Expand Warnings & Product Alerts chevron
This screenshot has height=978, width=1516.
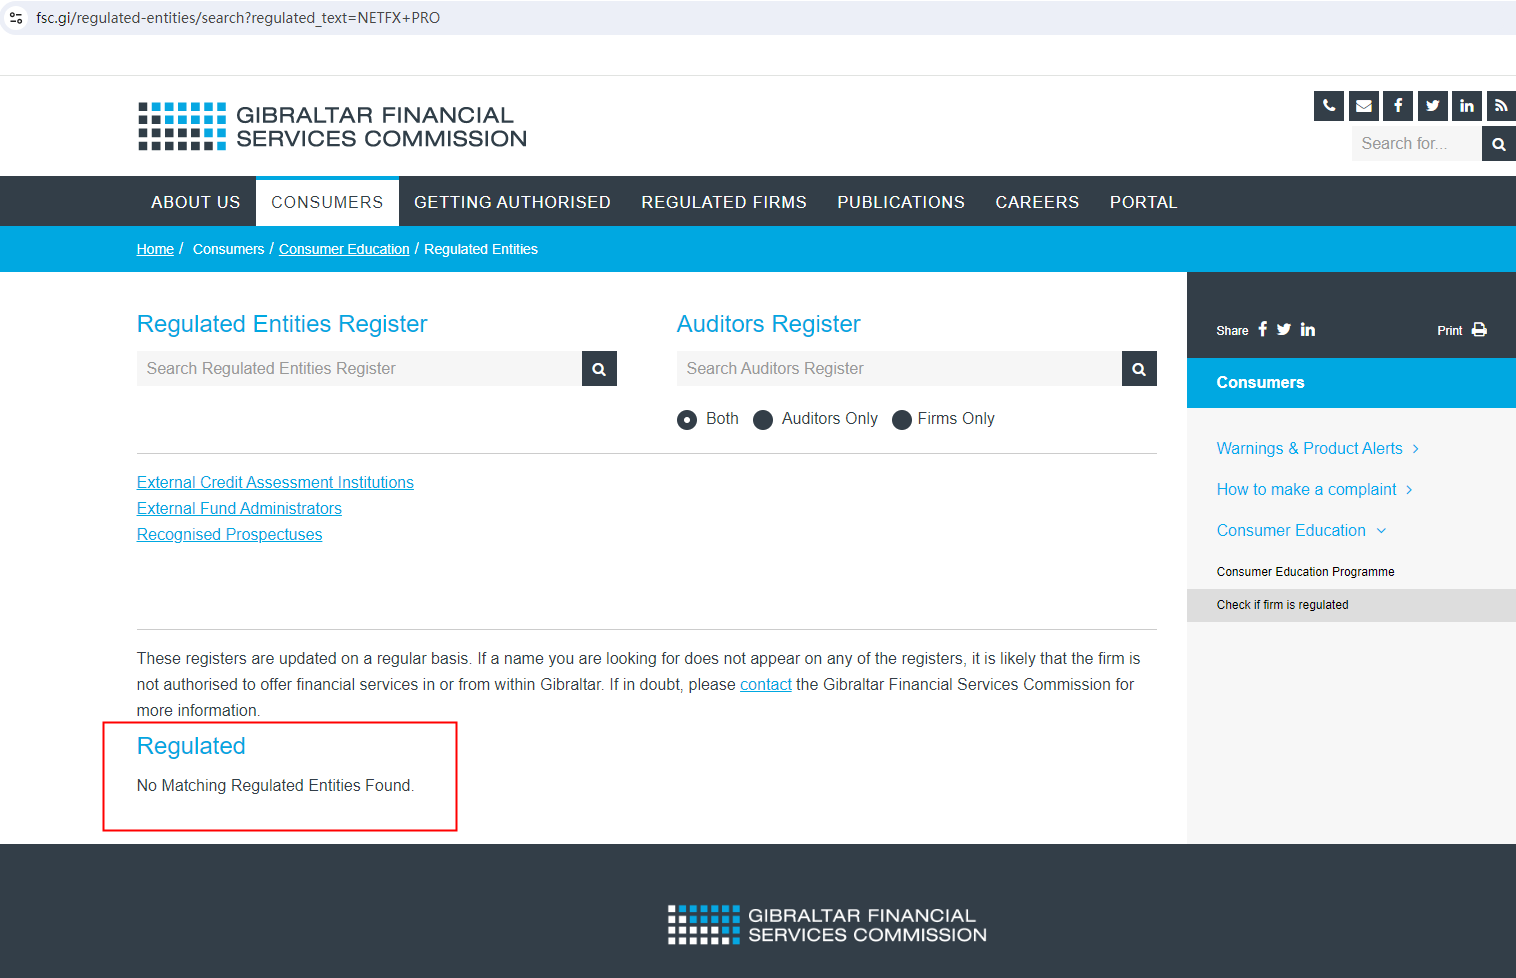pyautogui.click(x=1416, y=449)
